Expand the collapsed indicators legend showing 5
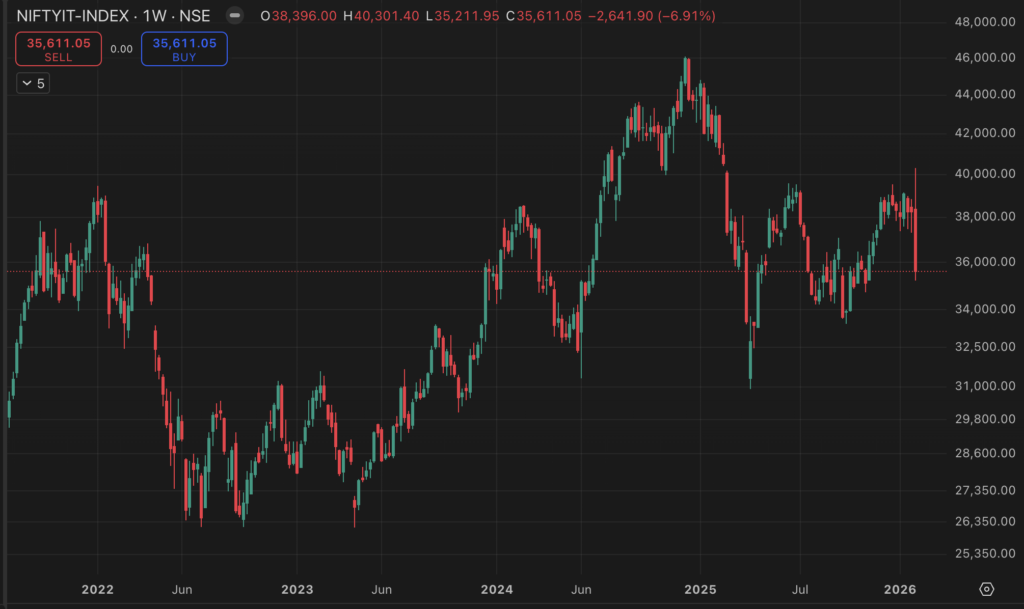This screenshot has height=609, width=1024. tap(33, 83)
